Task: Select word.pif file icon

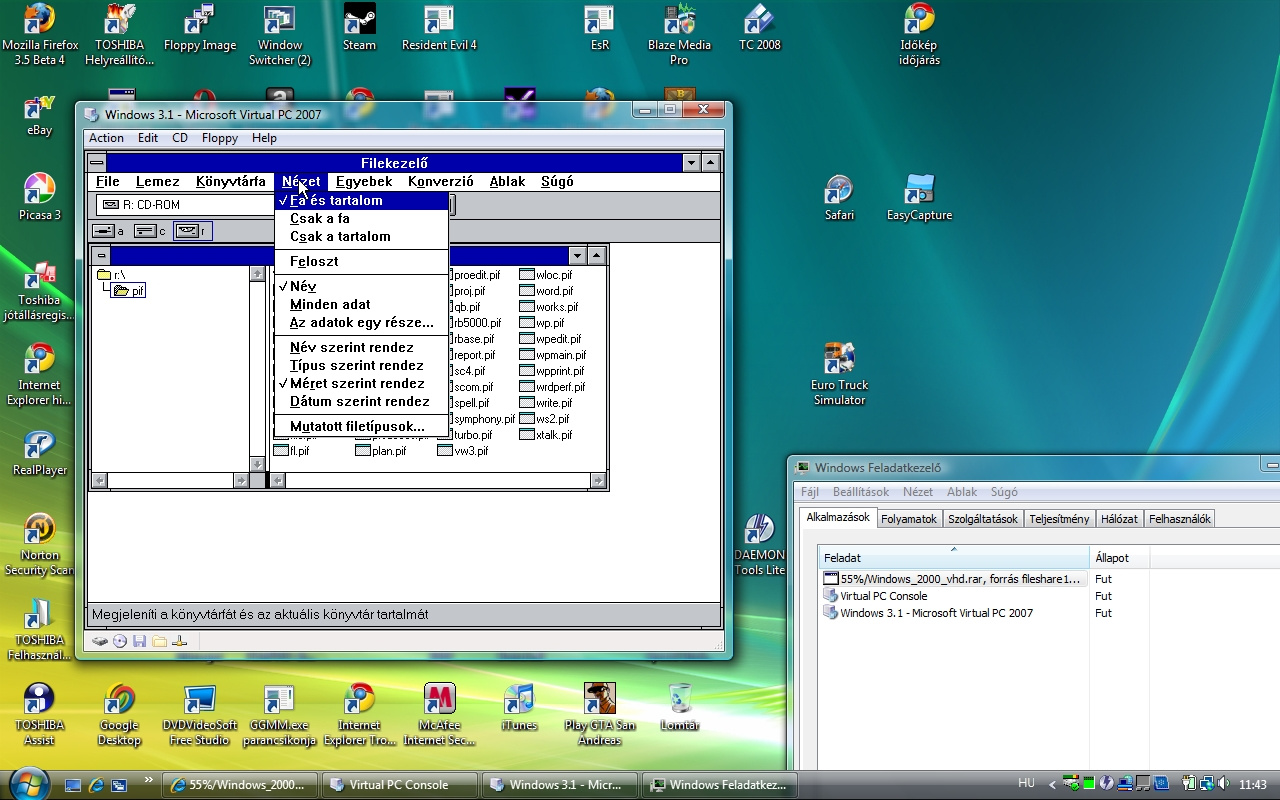Action: point(546,291)
